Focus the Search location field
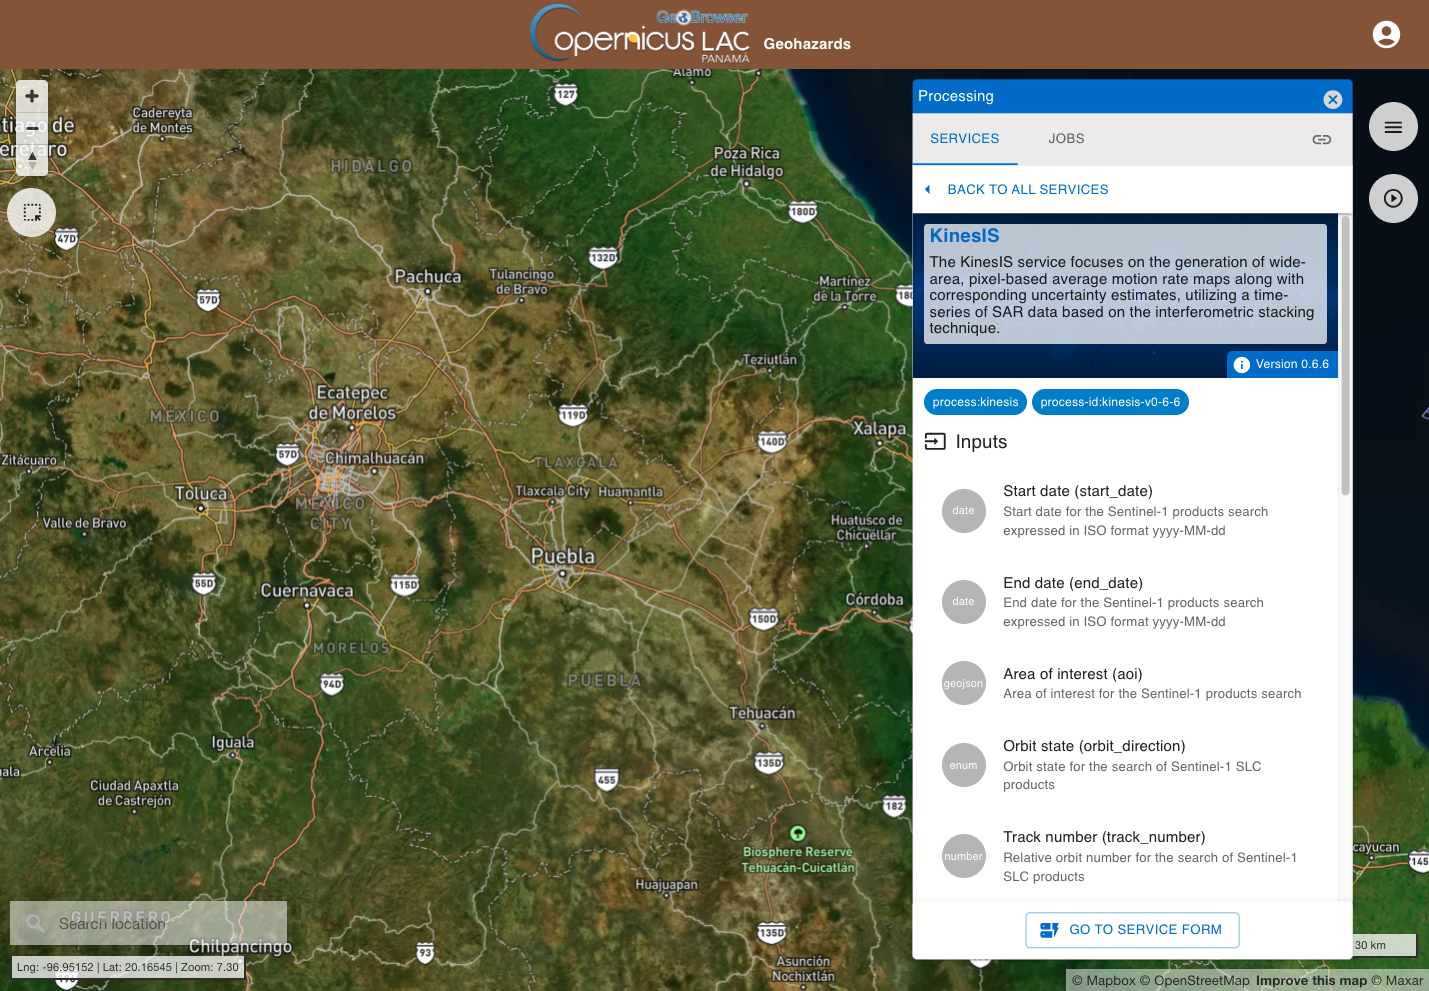 [148, 923]
